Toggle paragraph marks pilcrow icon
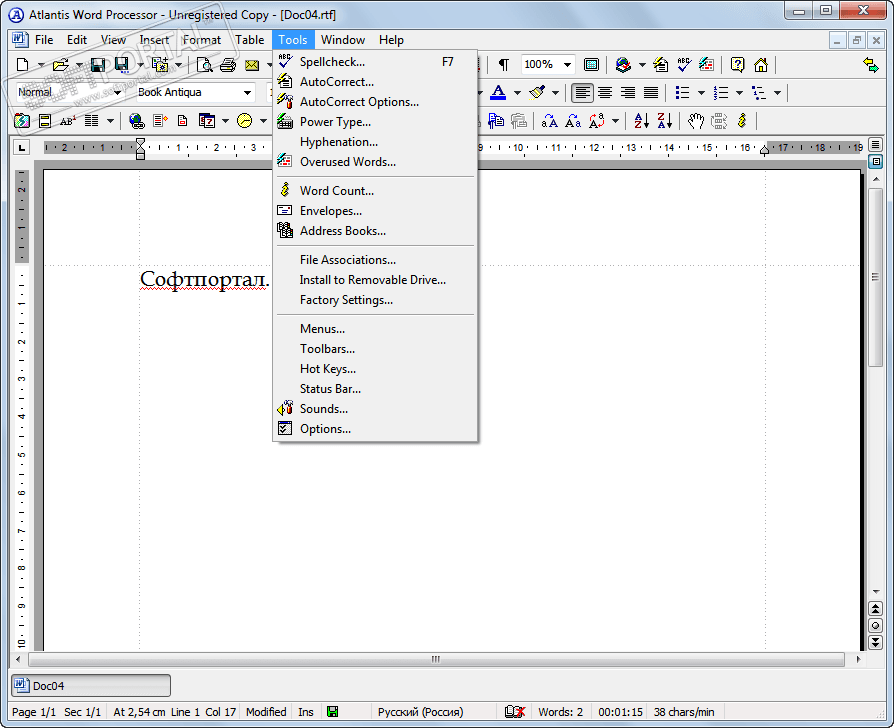The height and width of the screenshot is (728, 894). (503, 64)
